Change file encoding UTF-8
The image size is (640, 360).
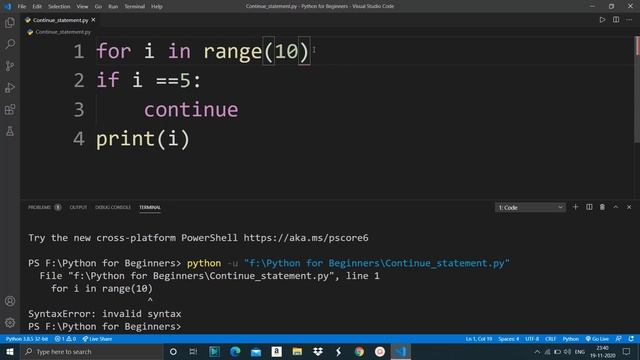[532, 339]
